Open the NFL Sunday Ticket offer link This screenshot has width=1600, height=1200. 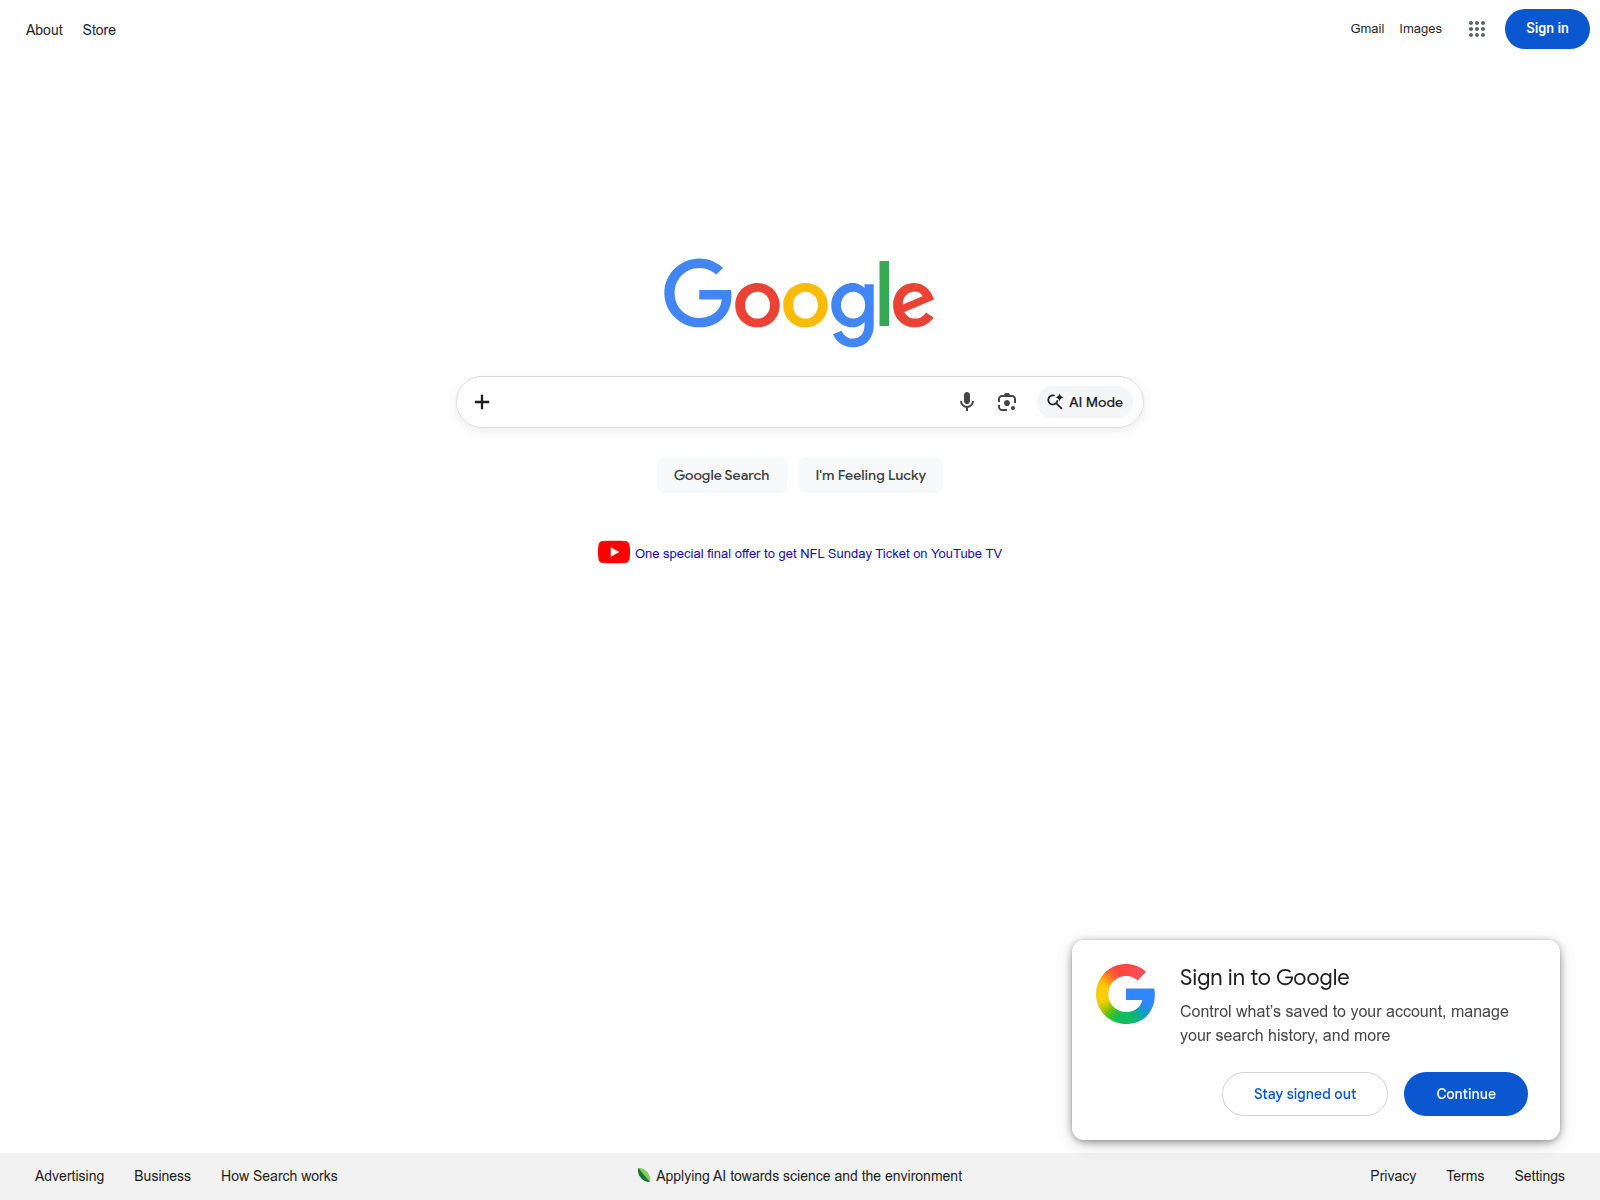pyautogui.click(x=818, y=553)
